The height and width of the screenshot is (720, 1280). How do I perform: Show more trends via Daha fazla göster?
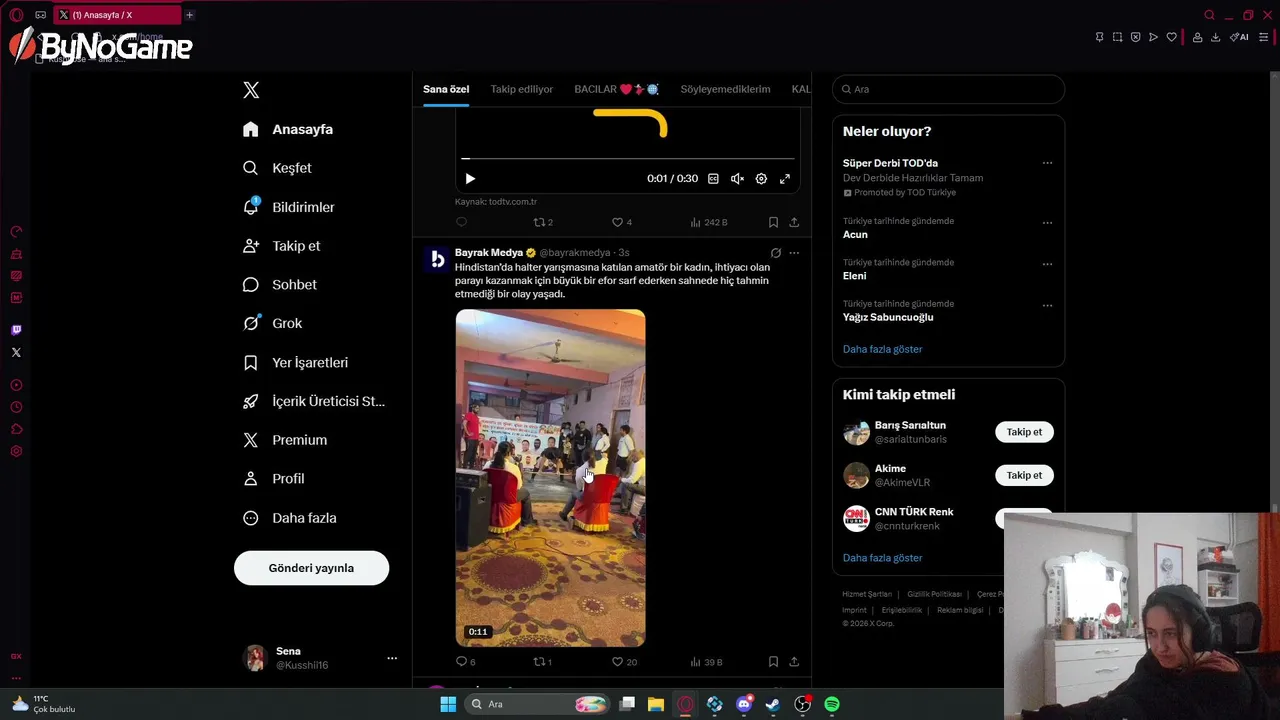point(882,349)
